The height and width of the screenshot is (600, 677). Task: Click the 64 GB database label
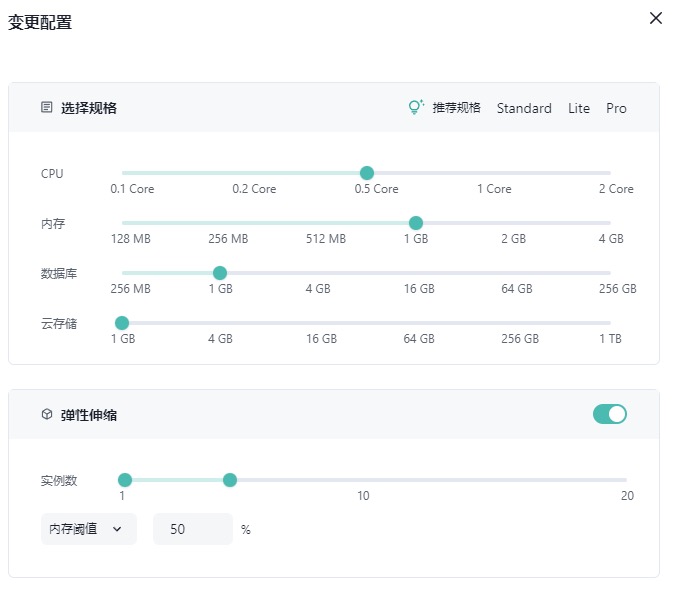(517, 289)
